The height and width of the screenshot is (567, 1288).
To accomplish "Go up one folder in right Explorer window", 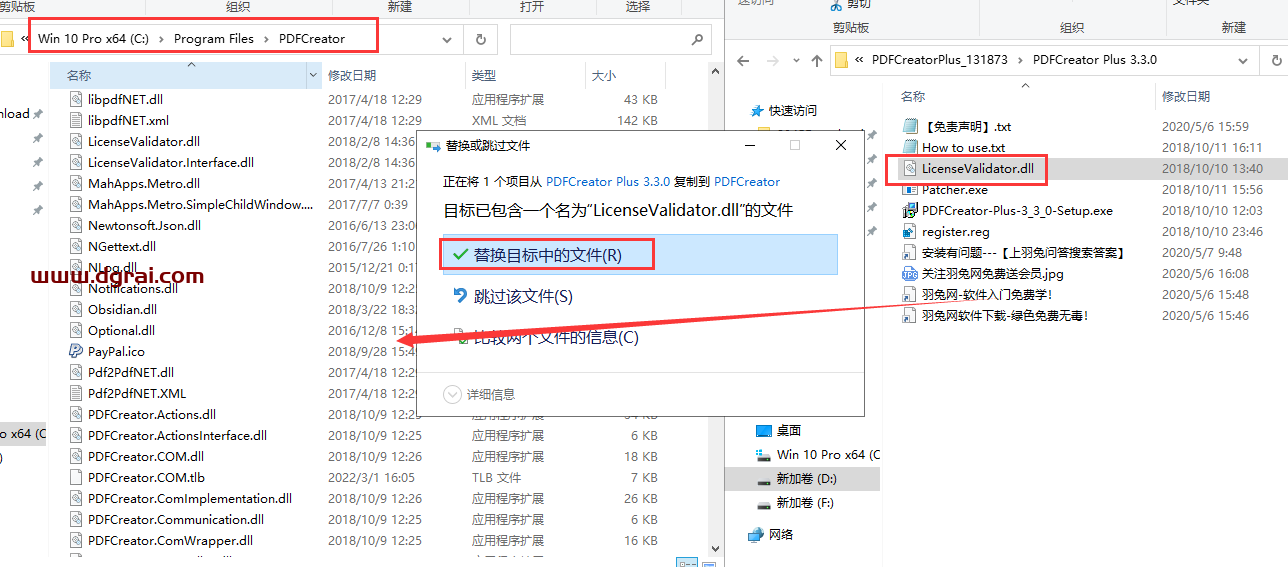I will click(817, 60).
